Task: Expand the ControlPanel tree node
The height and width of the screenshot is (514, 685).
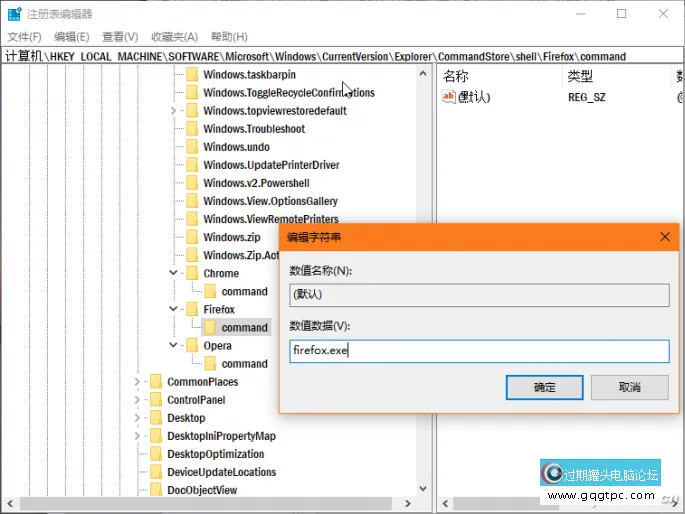Action: 137,400
